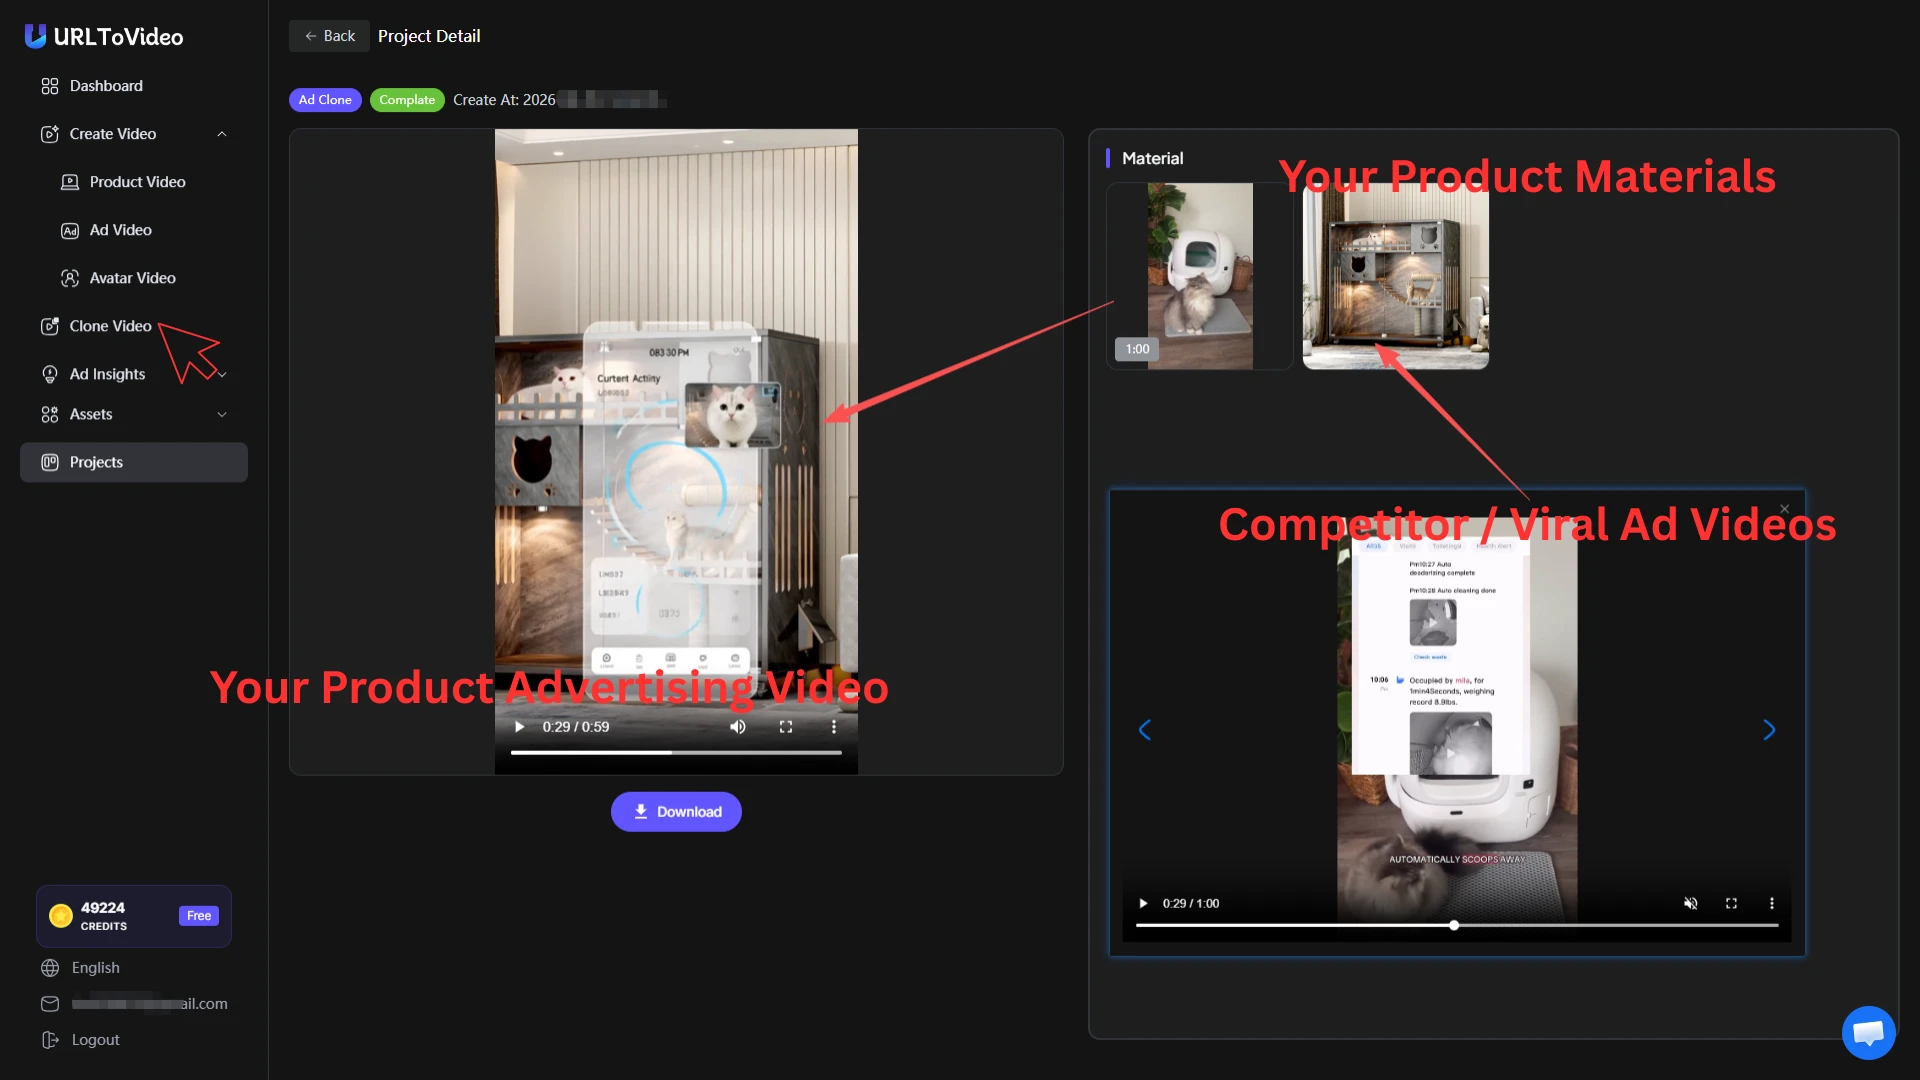The width and height of the screenshot is (1920, 1080).
Task: Play the competitor ad video
Action: (x=1143, y=903)
